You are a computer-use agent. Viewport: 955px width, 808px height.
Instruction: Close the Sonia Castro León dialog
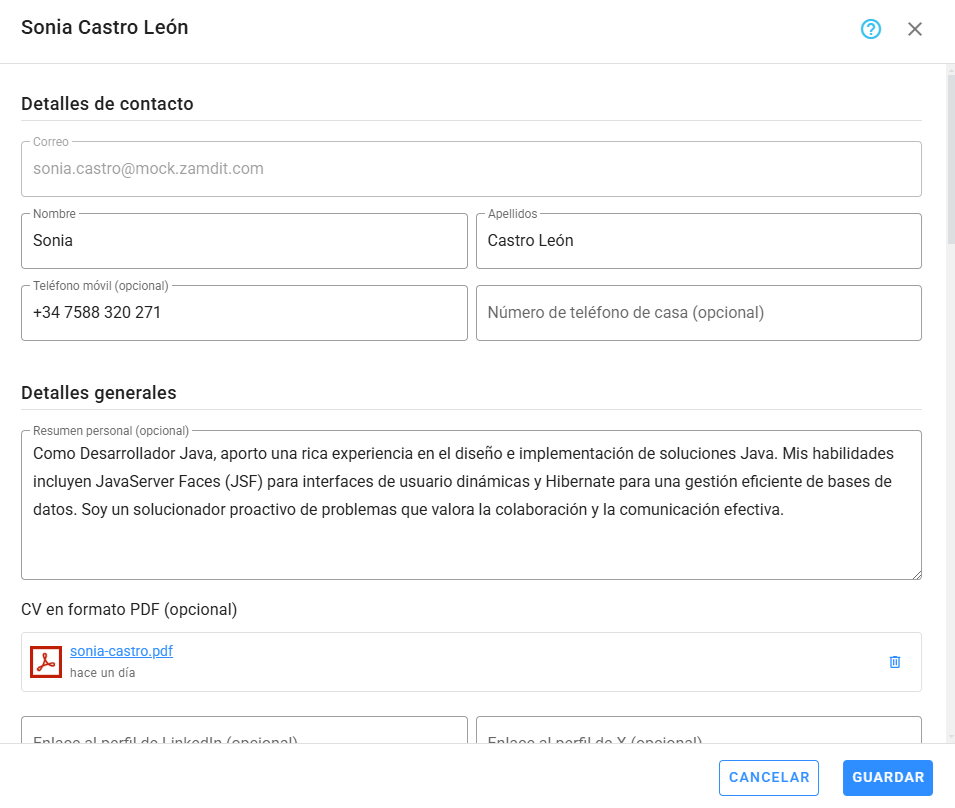point(915,29)
